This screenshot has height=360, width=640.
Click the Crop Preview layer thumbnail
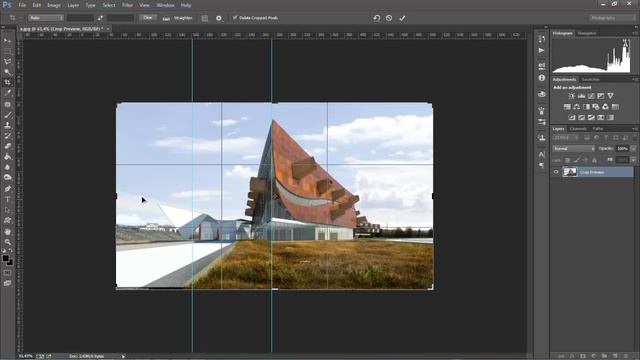tap(570, 172)
